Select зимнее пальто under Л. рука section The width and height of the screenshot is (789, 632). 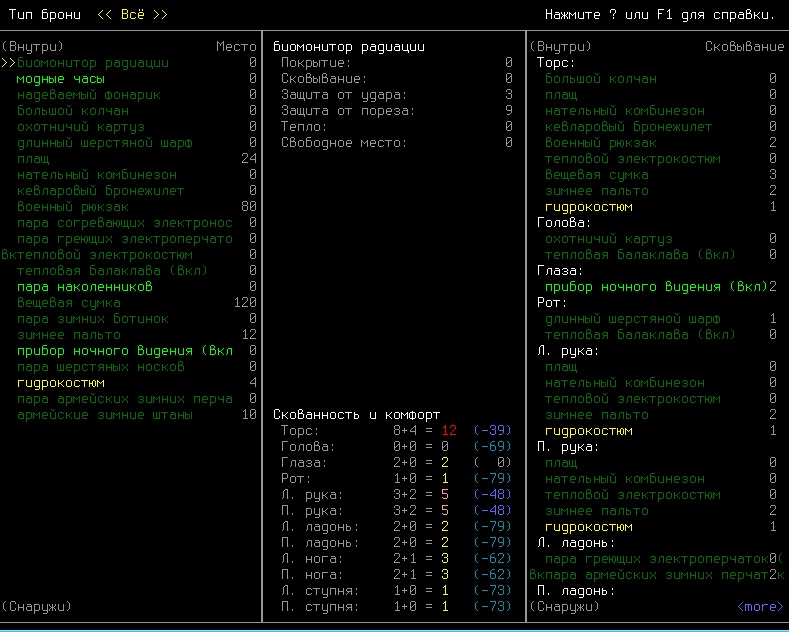click(x=661, y=415)
